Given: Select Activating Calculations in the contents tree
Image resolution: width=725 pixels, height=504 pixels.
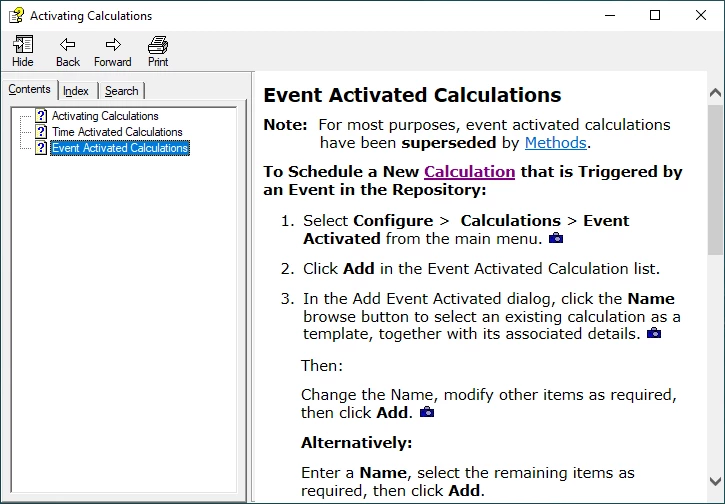Looking at the screenshot, I should pos(105,116).
